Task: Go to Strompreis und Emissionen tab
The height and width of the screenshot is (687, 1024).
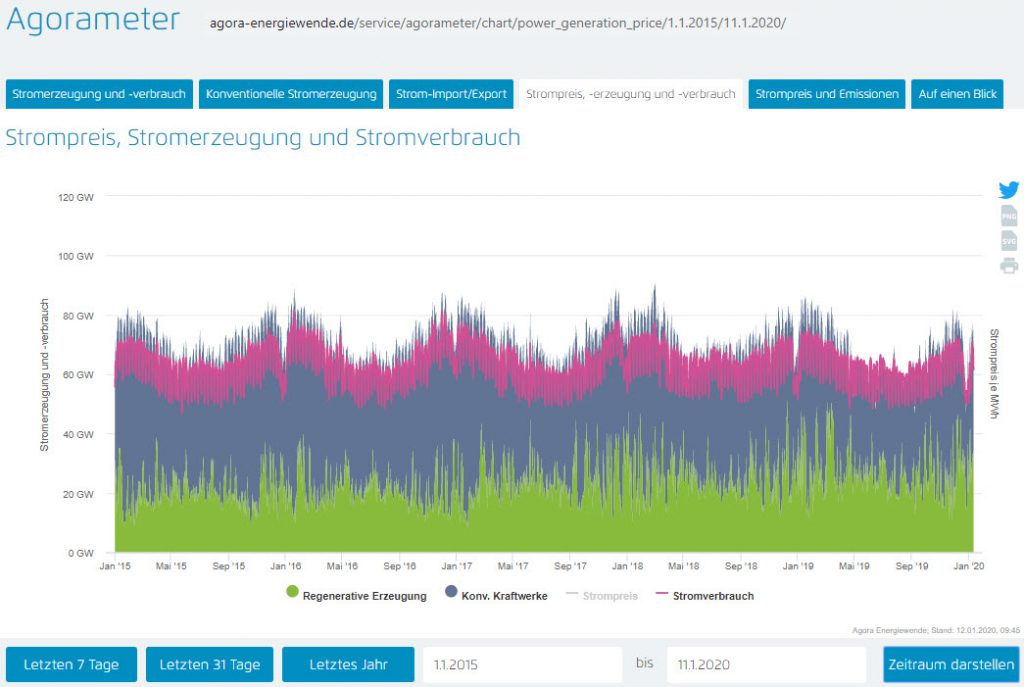Action: click(826, 94)
